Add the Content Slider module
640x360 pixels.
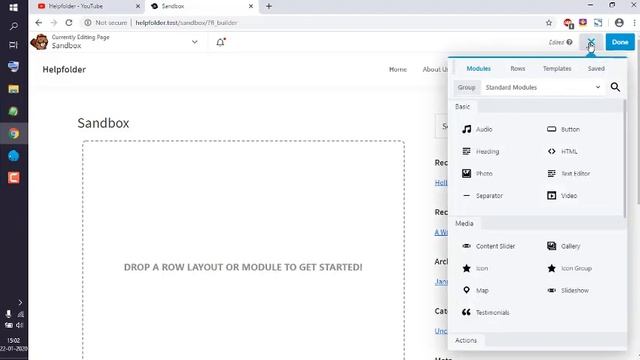click(488, 246)
